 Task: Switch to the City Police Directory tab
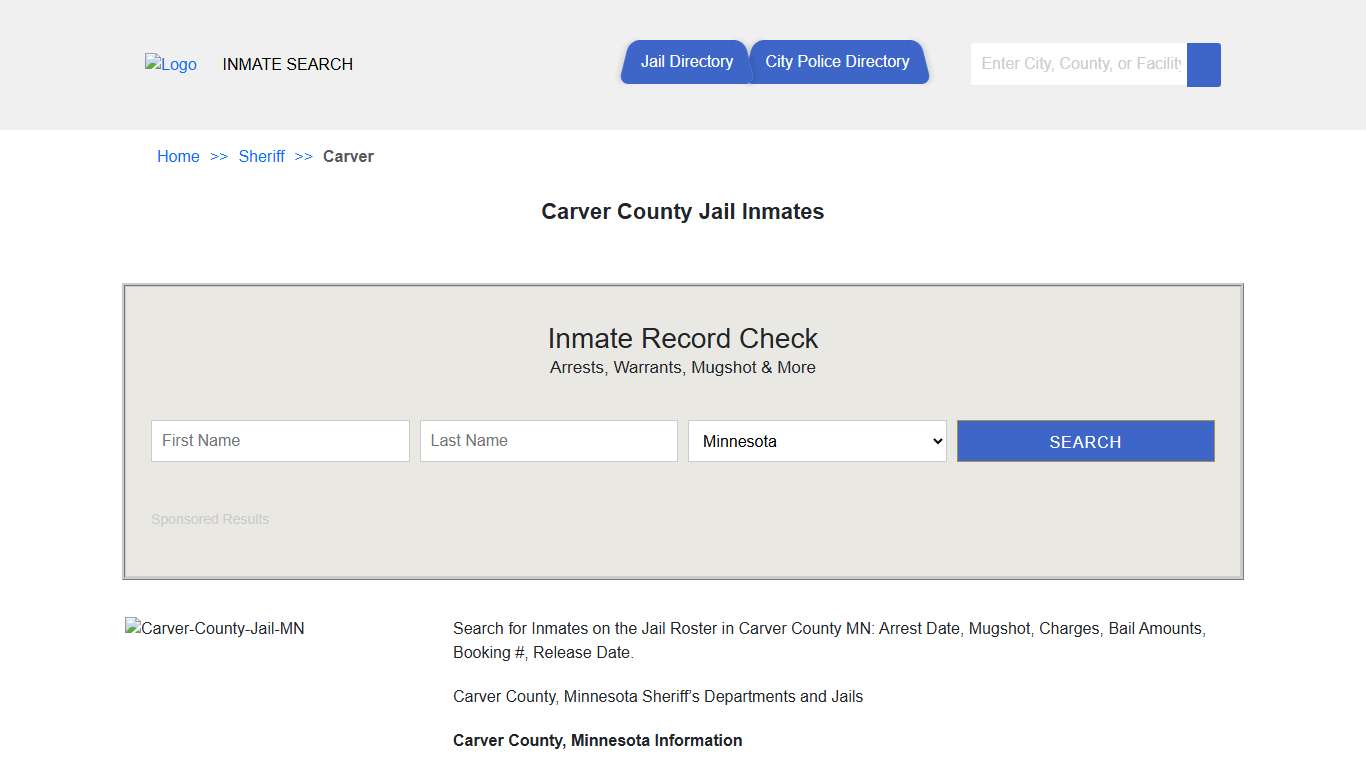(838, 61)
